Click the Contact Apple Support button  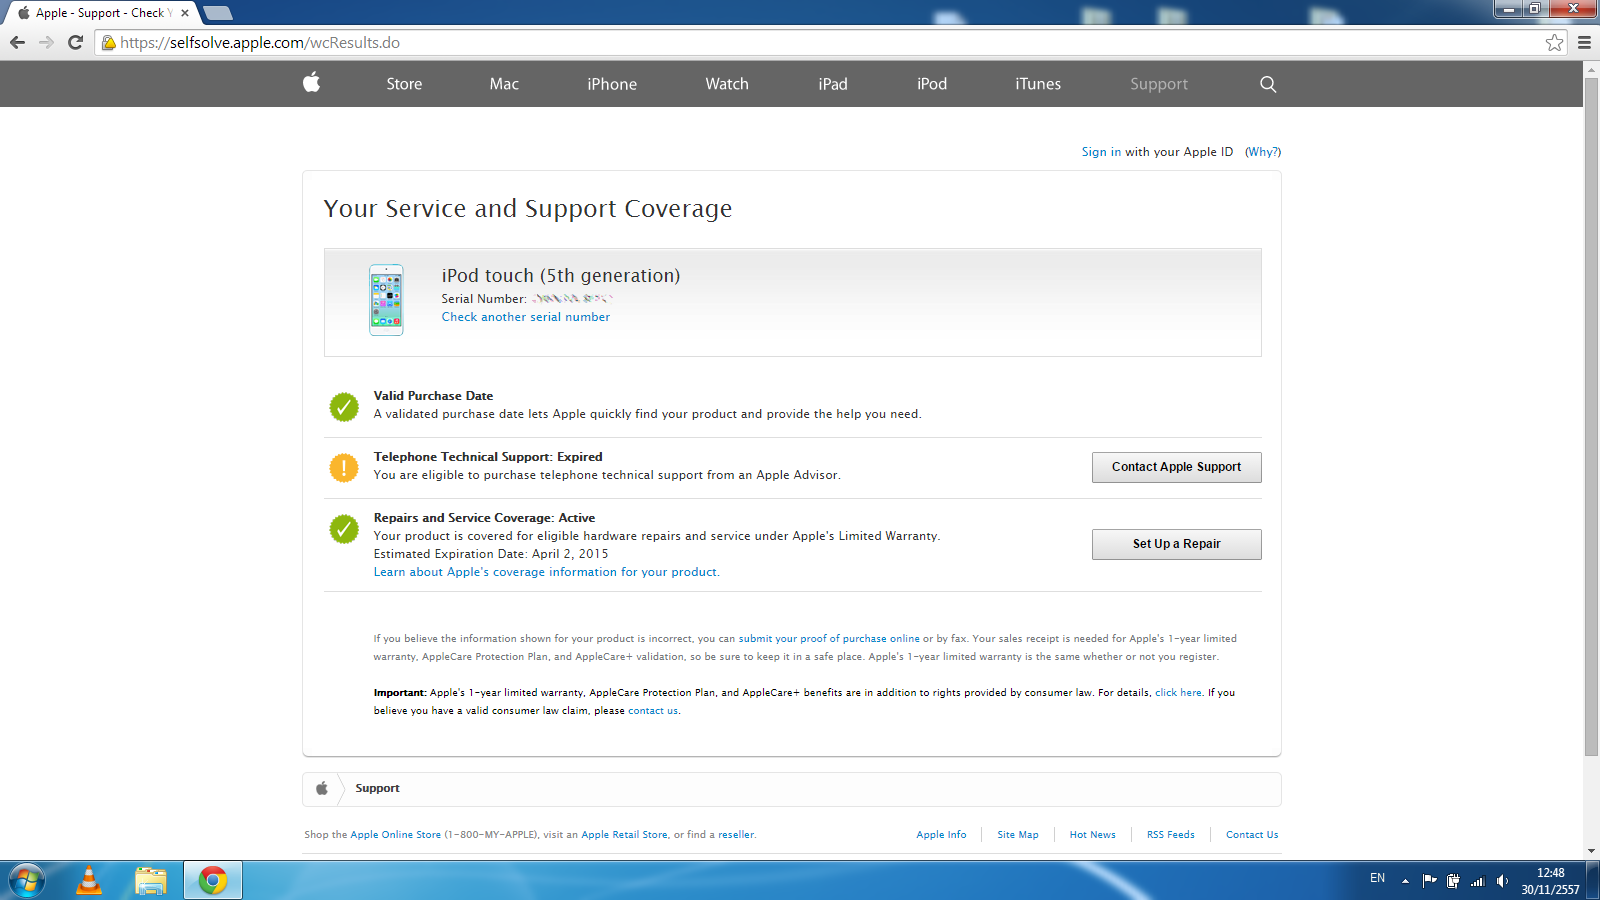click(x=1177, y=467)
